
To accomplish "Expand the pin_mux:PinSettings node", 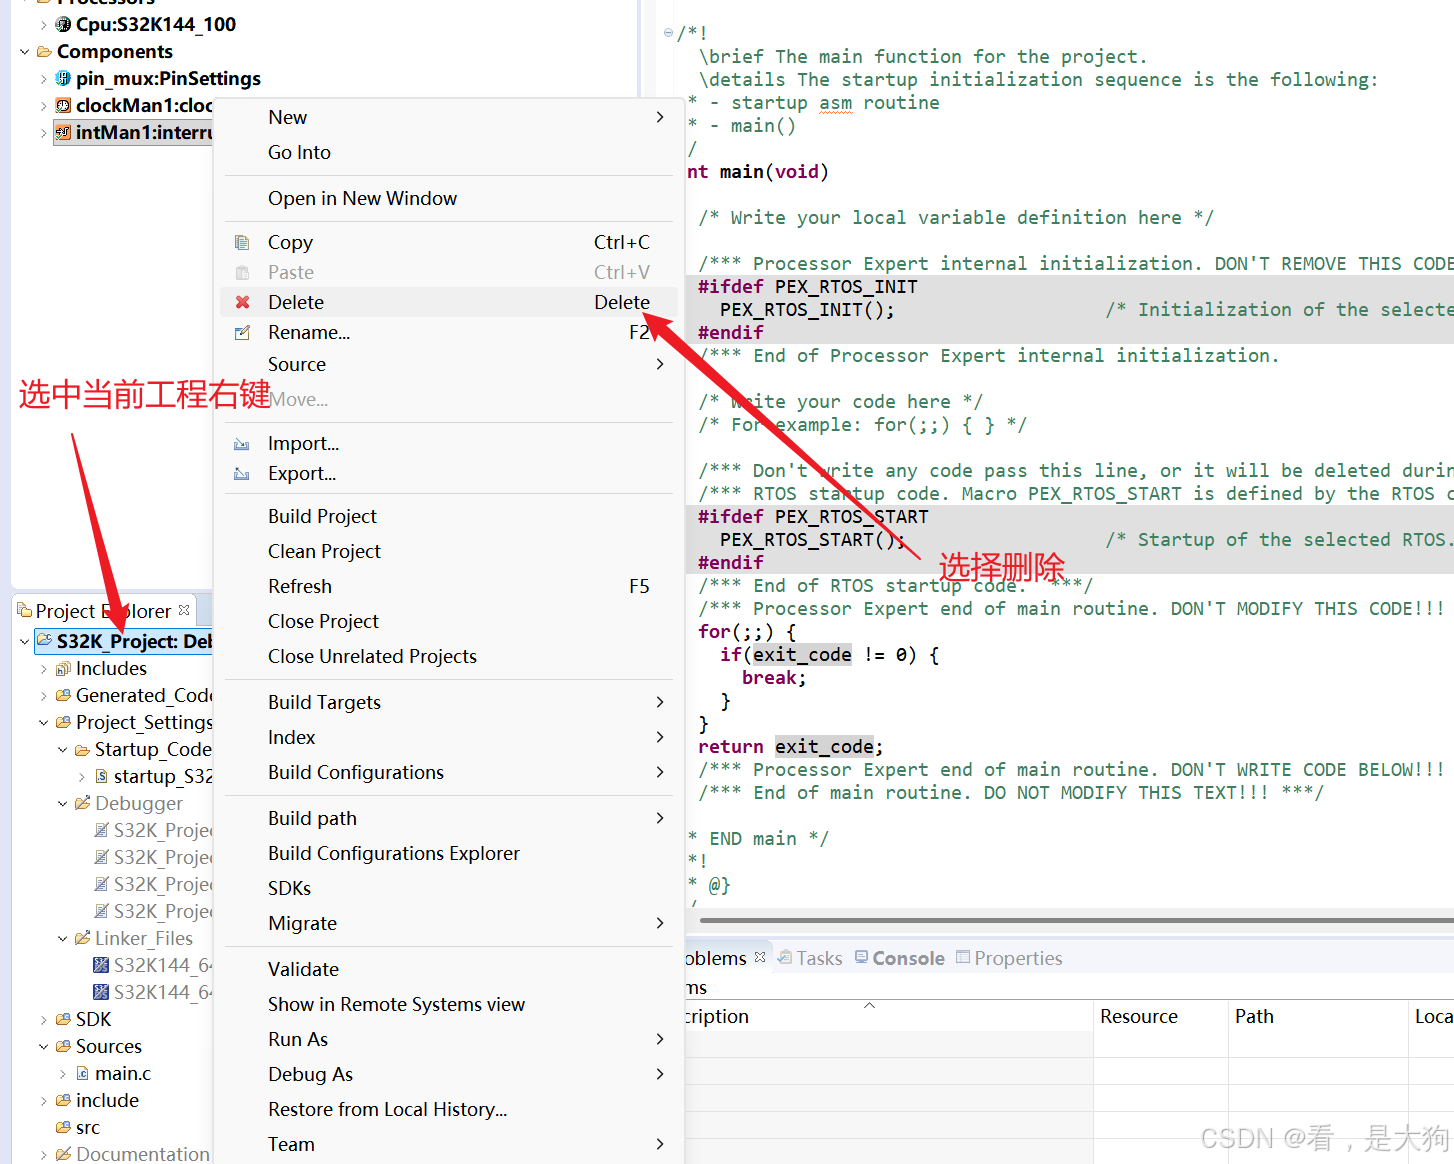I will [x=43, y=78].
